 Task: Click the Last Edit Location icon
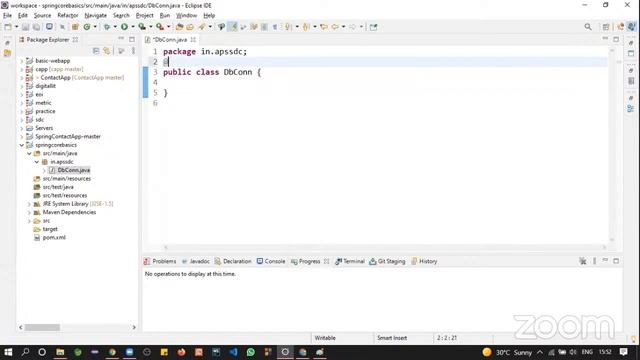pos(324,27)
